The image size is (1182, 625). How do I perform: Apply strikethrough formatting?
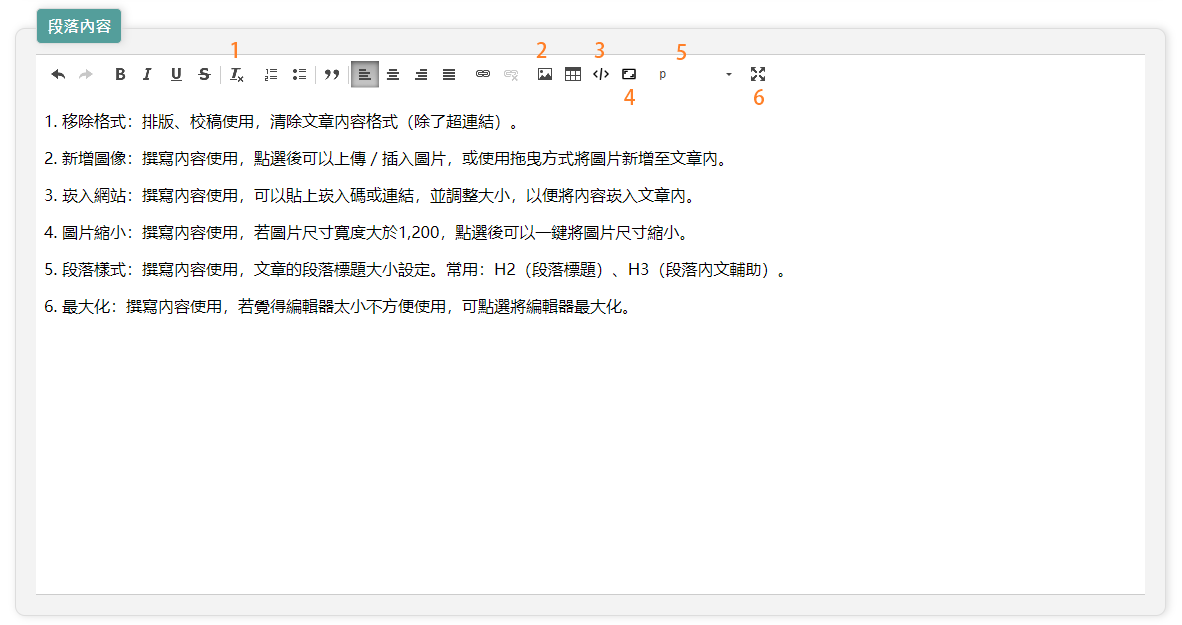[204, 74]
